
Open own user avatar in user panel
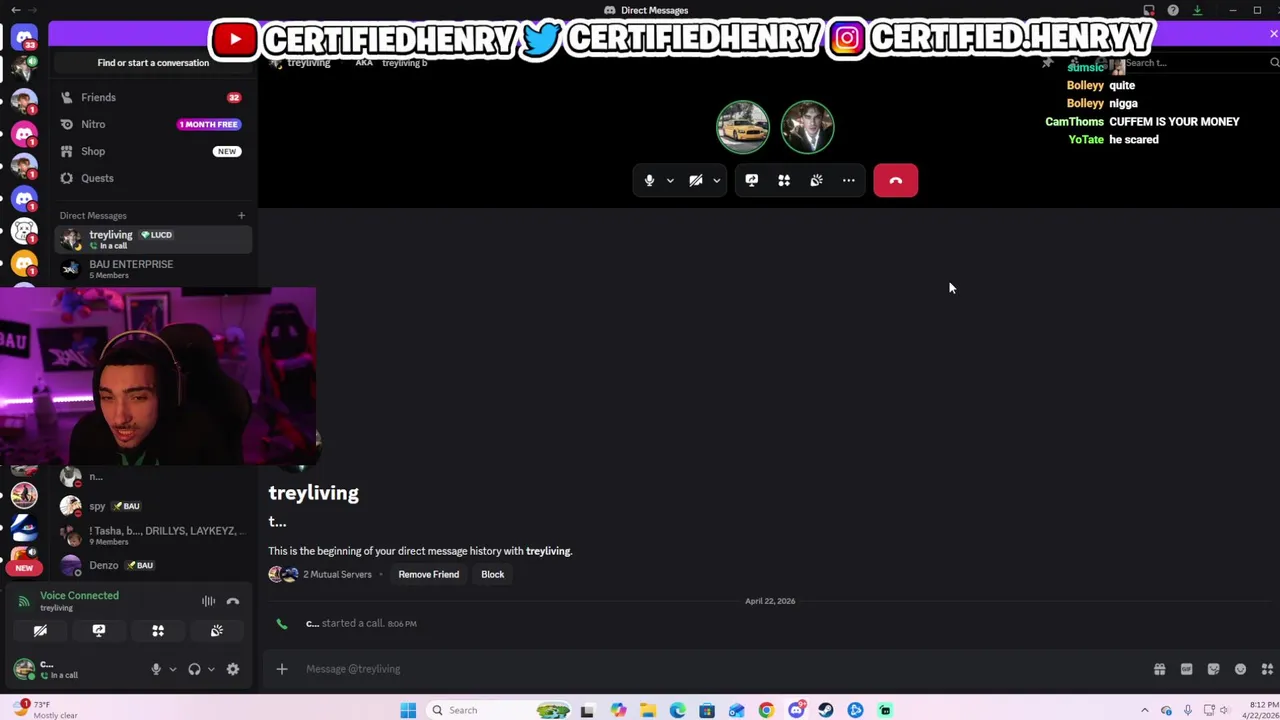(x=24, y=669)
